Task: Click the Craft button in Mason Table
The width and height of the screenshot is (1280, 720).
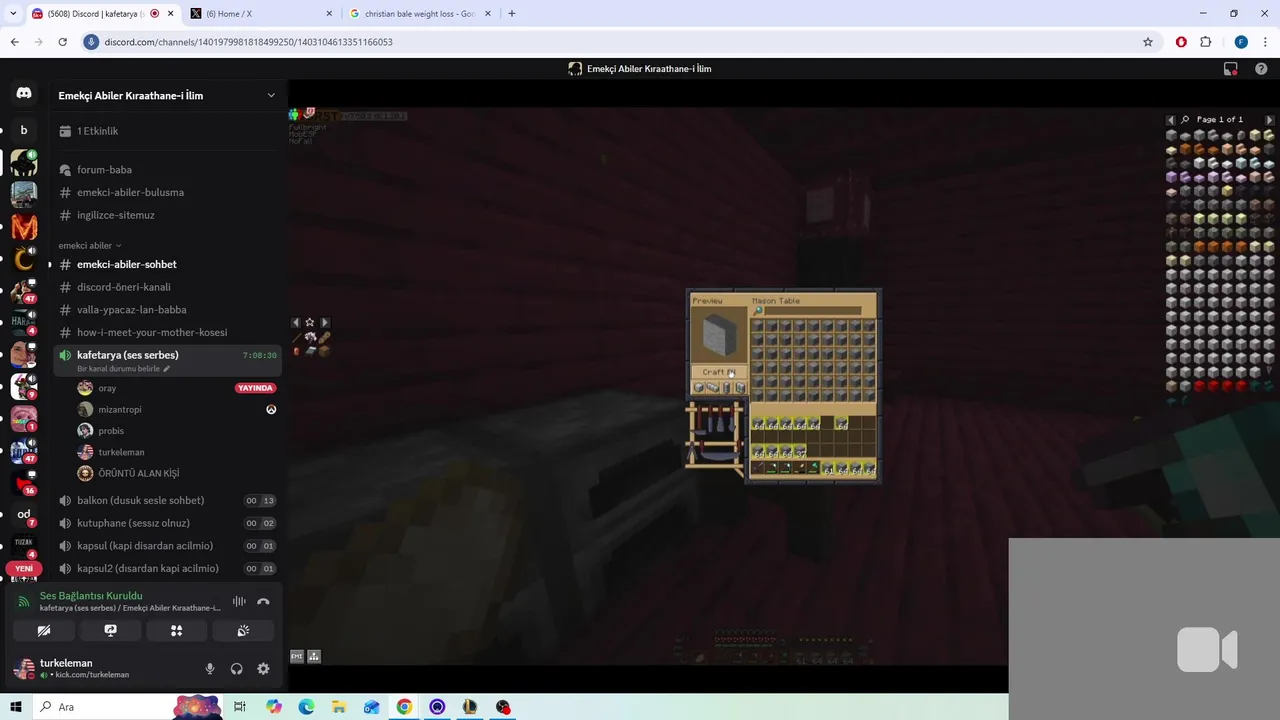Action: (719, 372)
